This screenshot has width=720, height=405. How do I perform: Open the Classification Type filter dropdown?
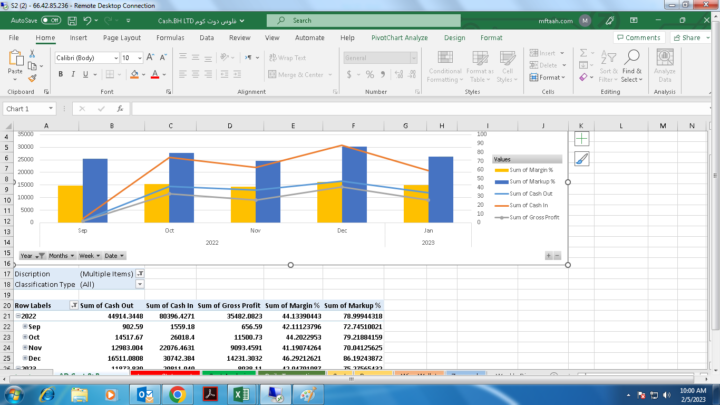tap(139, 284)
